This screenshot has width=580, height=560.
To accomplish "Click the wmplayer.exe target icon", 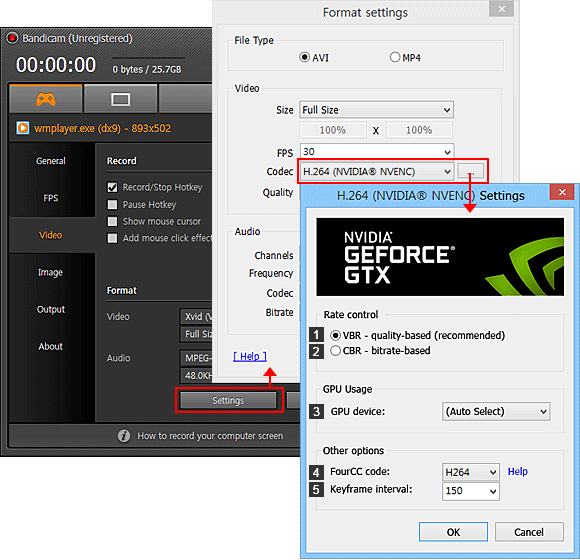I will (x=23, y=128).
